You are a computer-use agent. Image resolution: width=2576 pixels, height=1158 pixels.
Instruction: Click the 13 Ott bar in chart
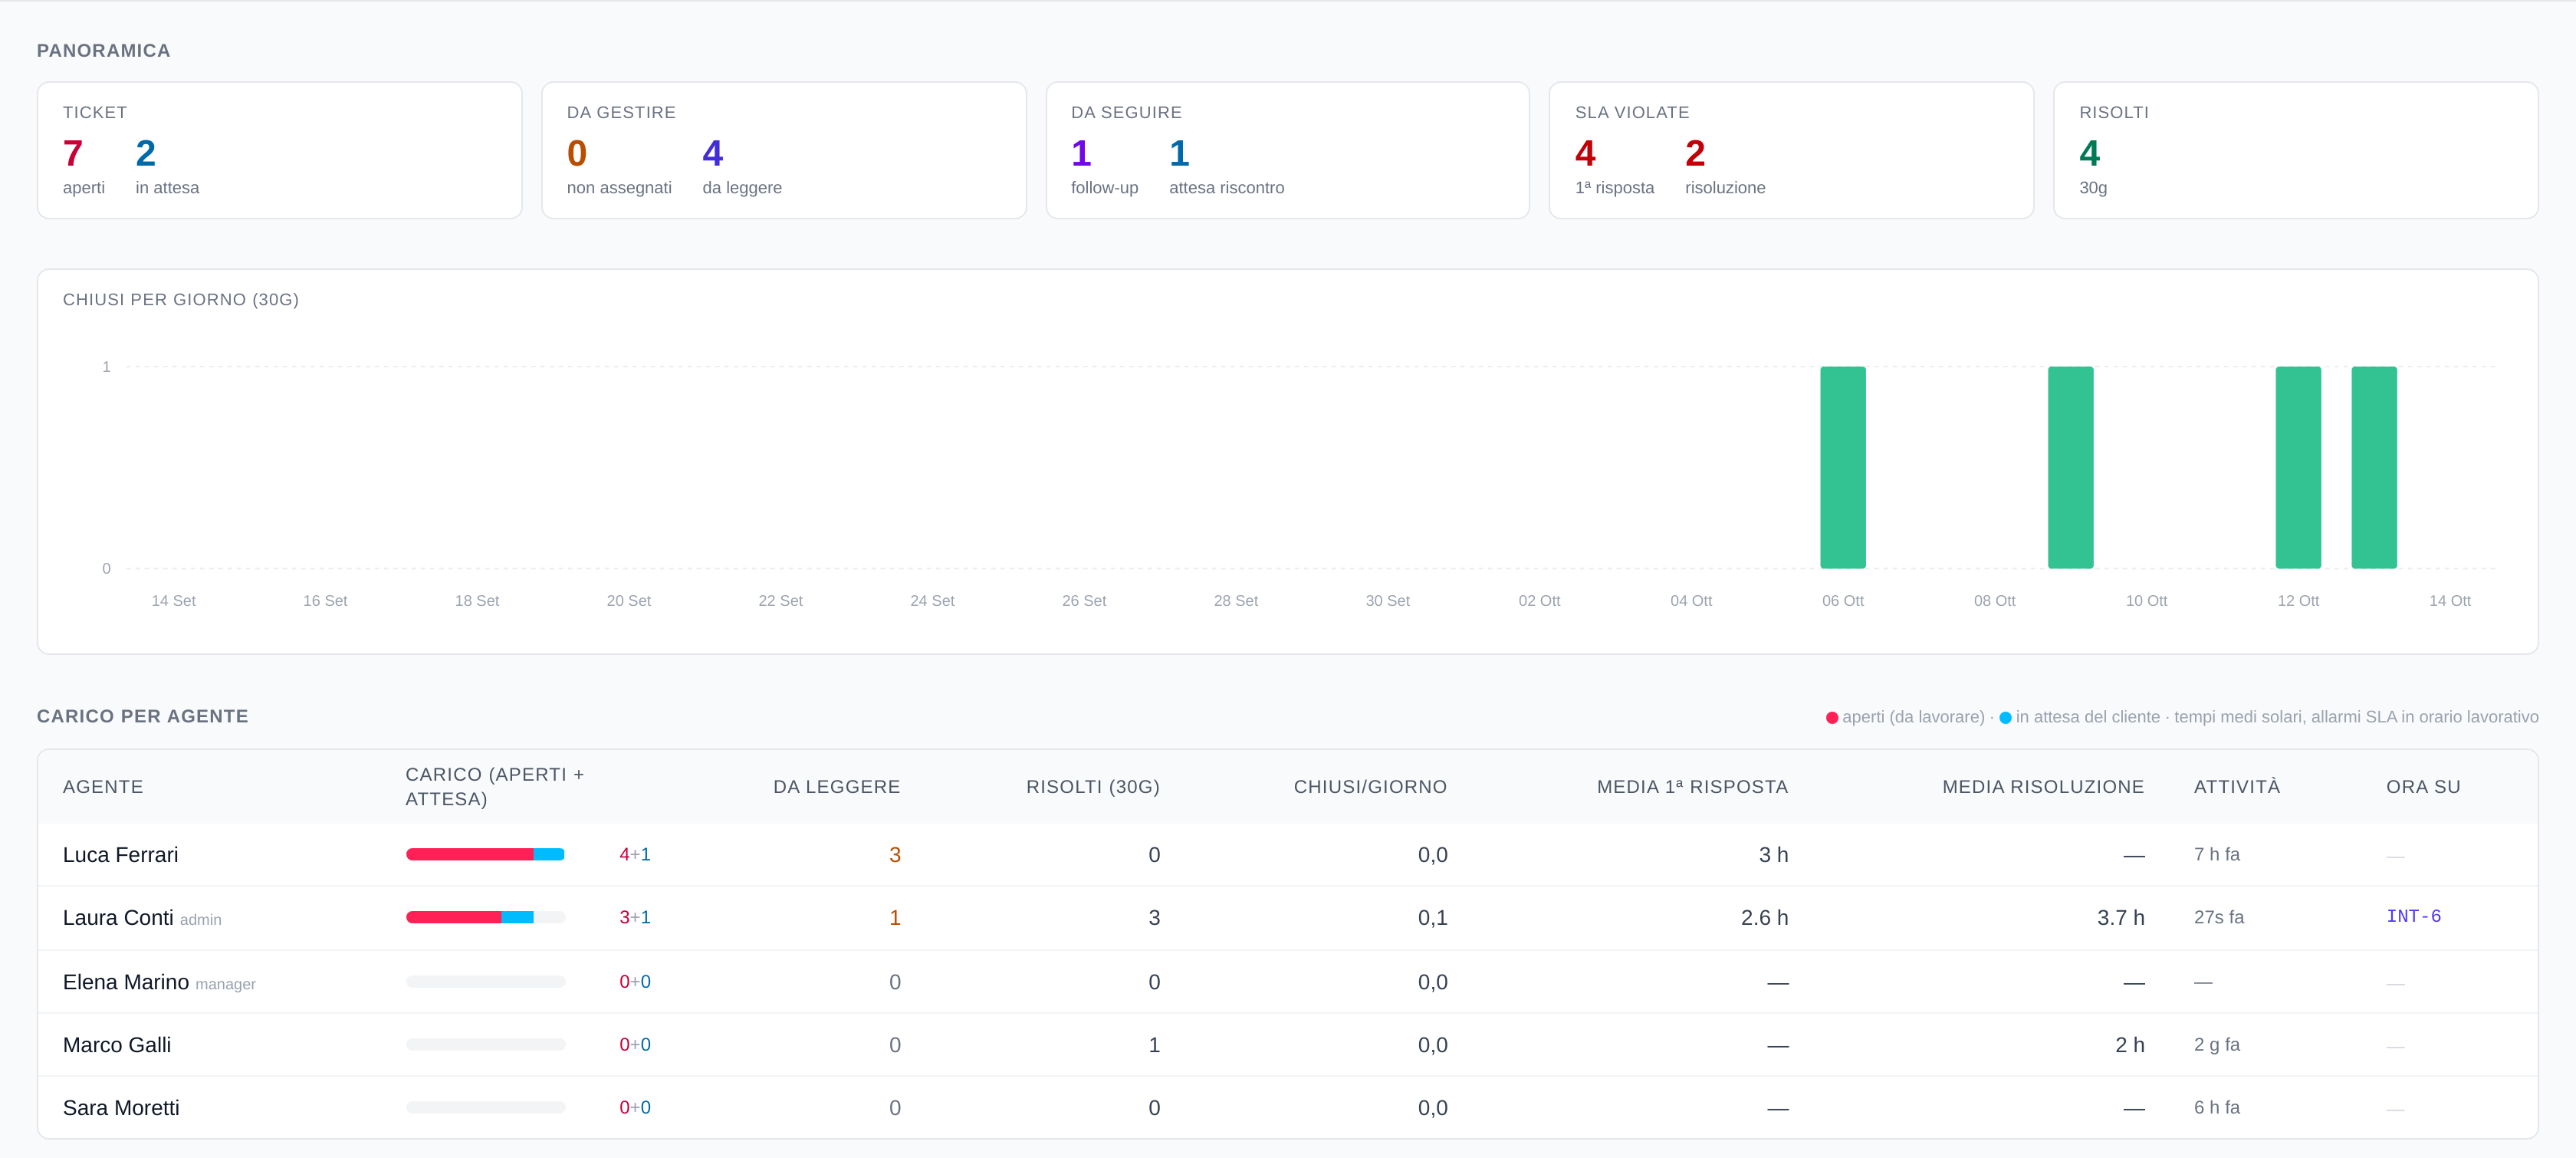pyautogui.click(x=2374, y=467)
